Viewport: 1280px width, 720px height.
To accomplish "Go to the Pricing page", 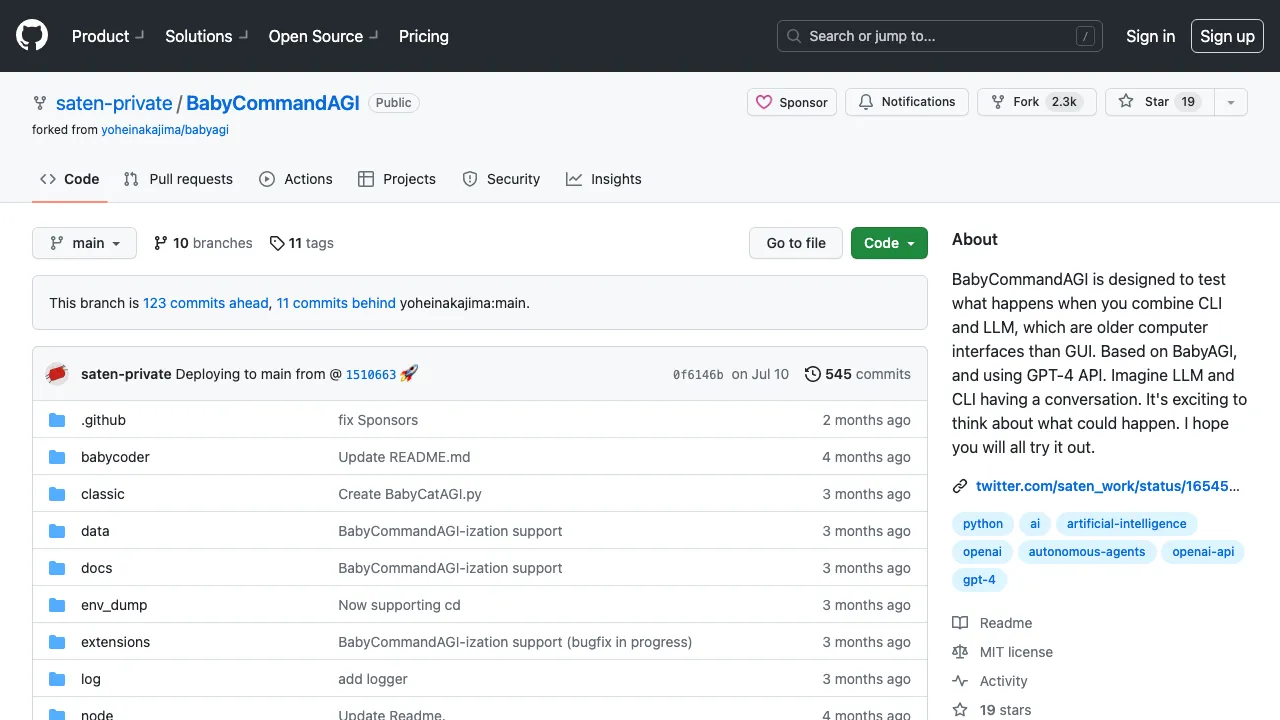I will (424, 36).
